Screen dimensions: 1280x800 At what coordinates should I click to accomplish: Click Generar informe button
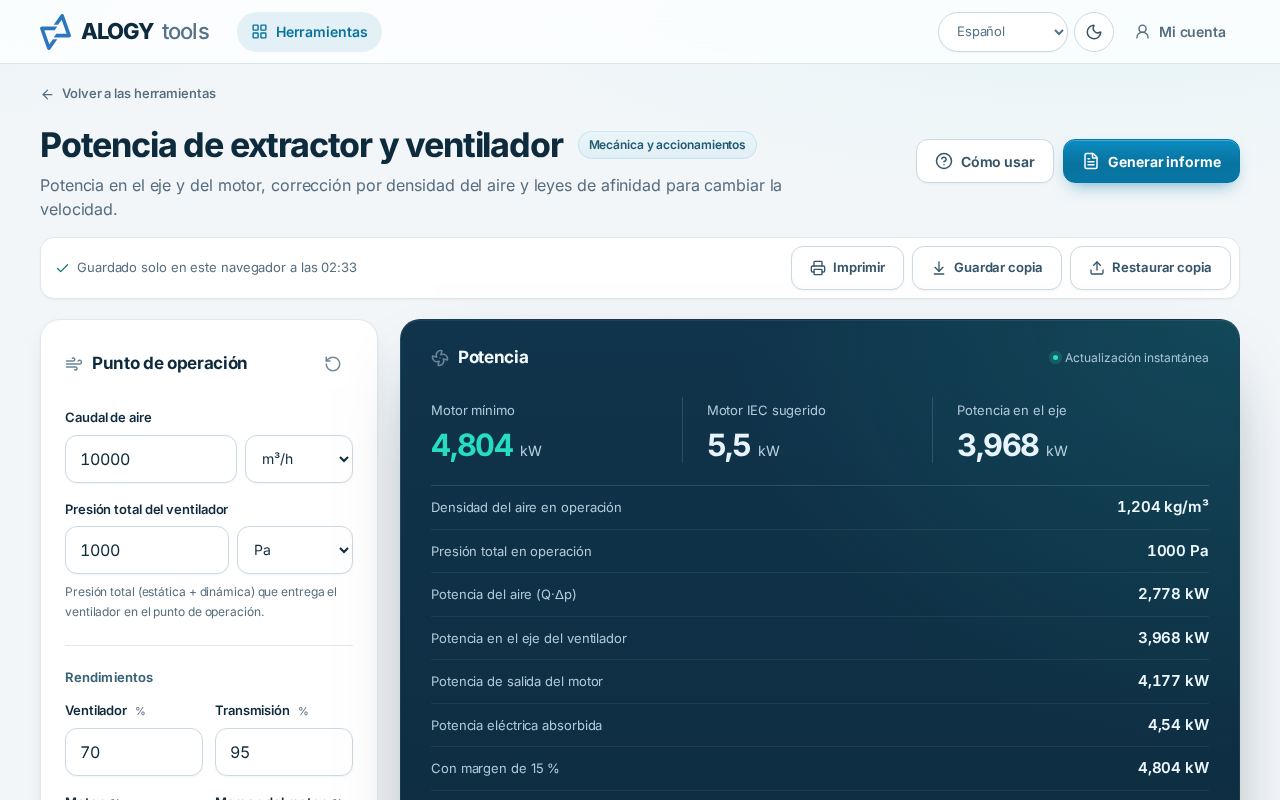tap(1151, 161)
